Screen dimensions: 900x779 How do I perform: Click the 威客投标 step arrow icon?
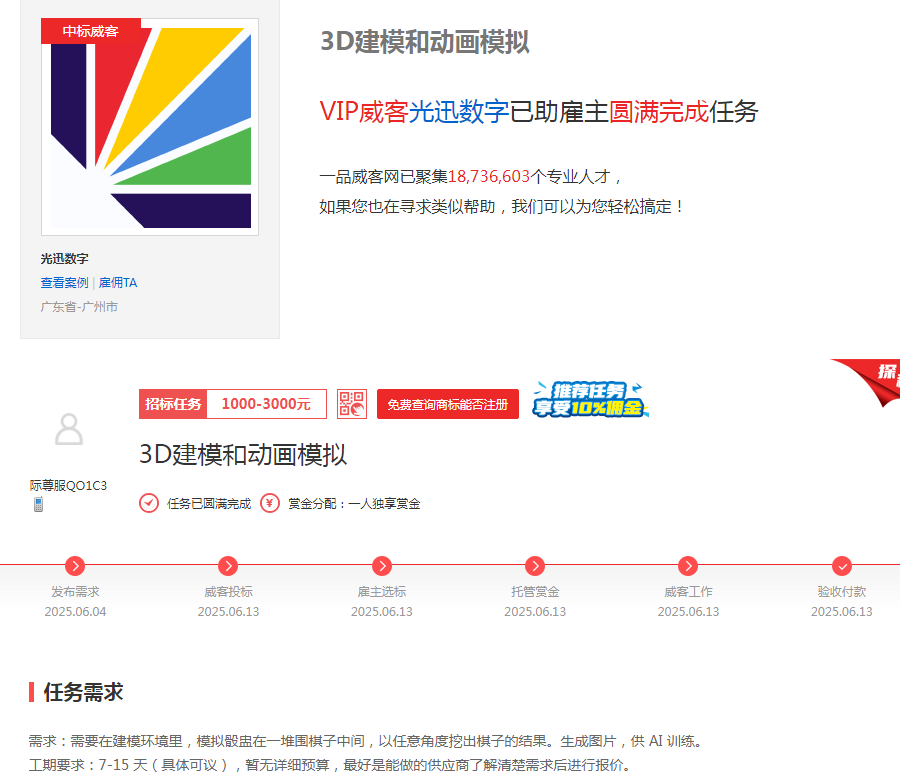(x=228, y=564)
